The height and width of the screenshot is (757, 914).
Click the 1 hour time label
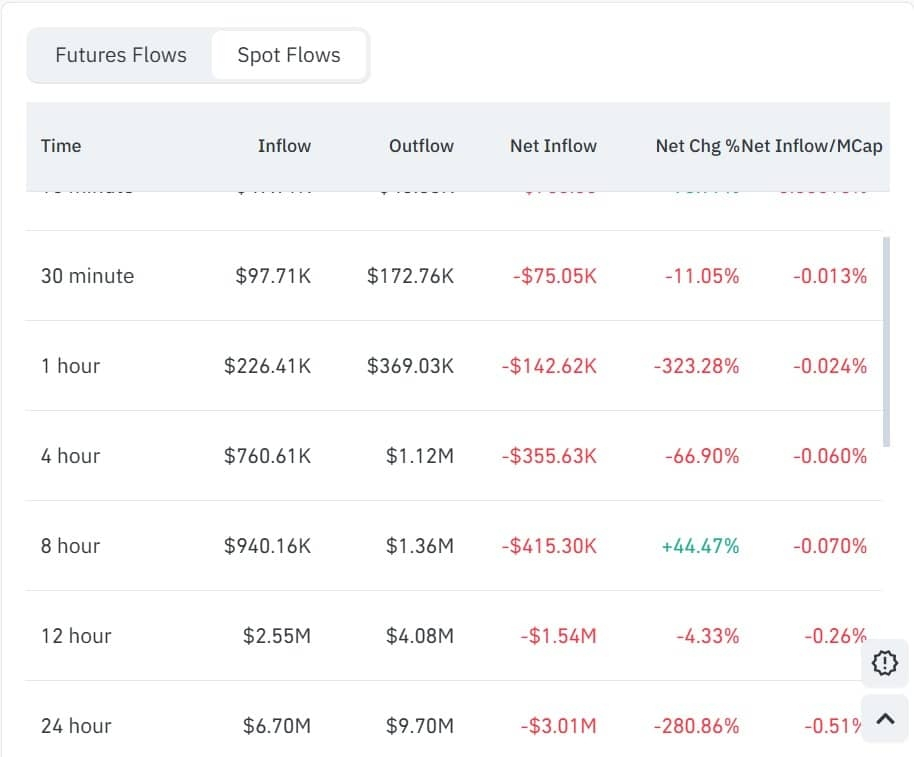coord(70,366)
